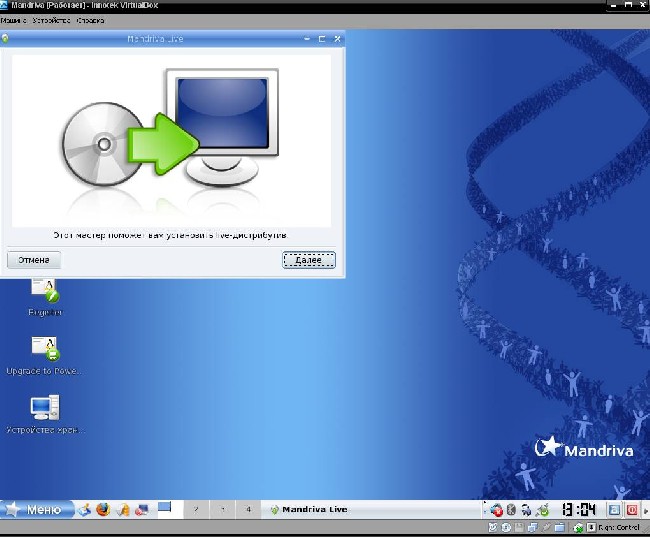
Task: Click the first icon in VirtualBox status bar
Action: (x=493, y=528)
